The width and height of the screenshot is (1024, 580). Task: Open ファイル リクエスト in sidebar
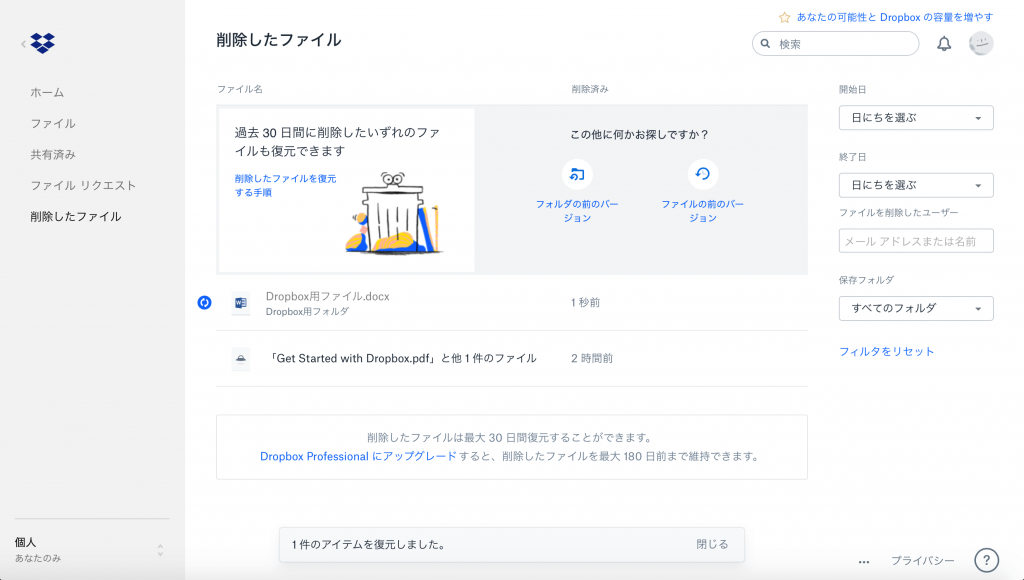pos(83,185)
